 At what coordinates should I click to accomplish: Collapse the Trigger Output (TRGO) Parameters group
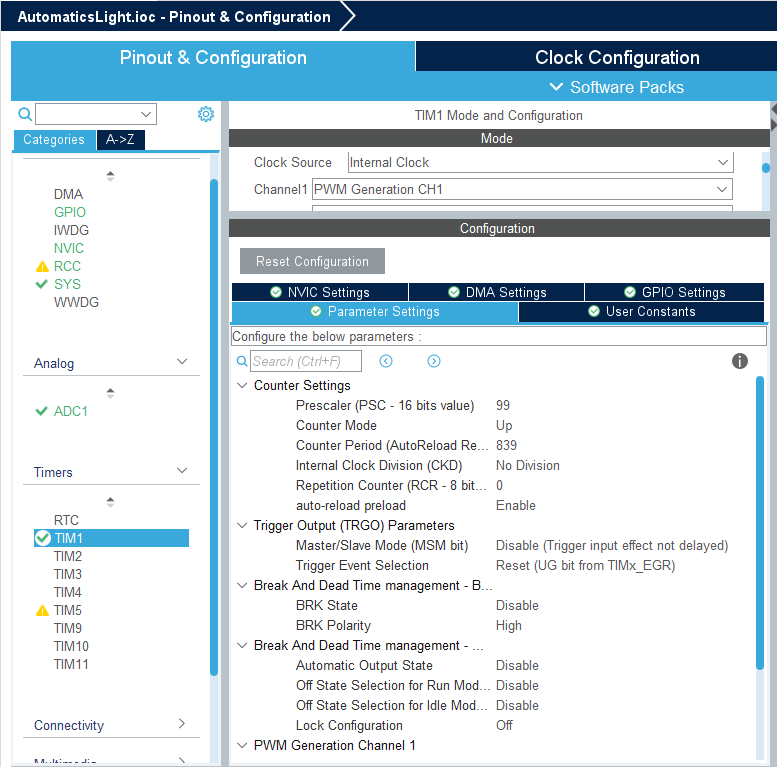[241, 525]
